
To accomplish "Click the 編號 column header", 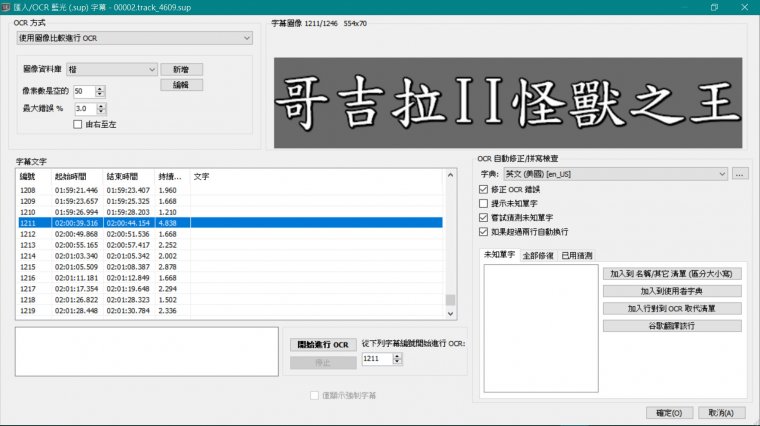I will [x=34, y=176].
